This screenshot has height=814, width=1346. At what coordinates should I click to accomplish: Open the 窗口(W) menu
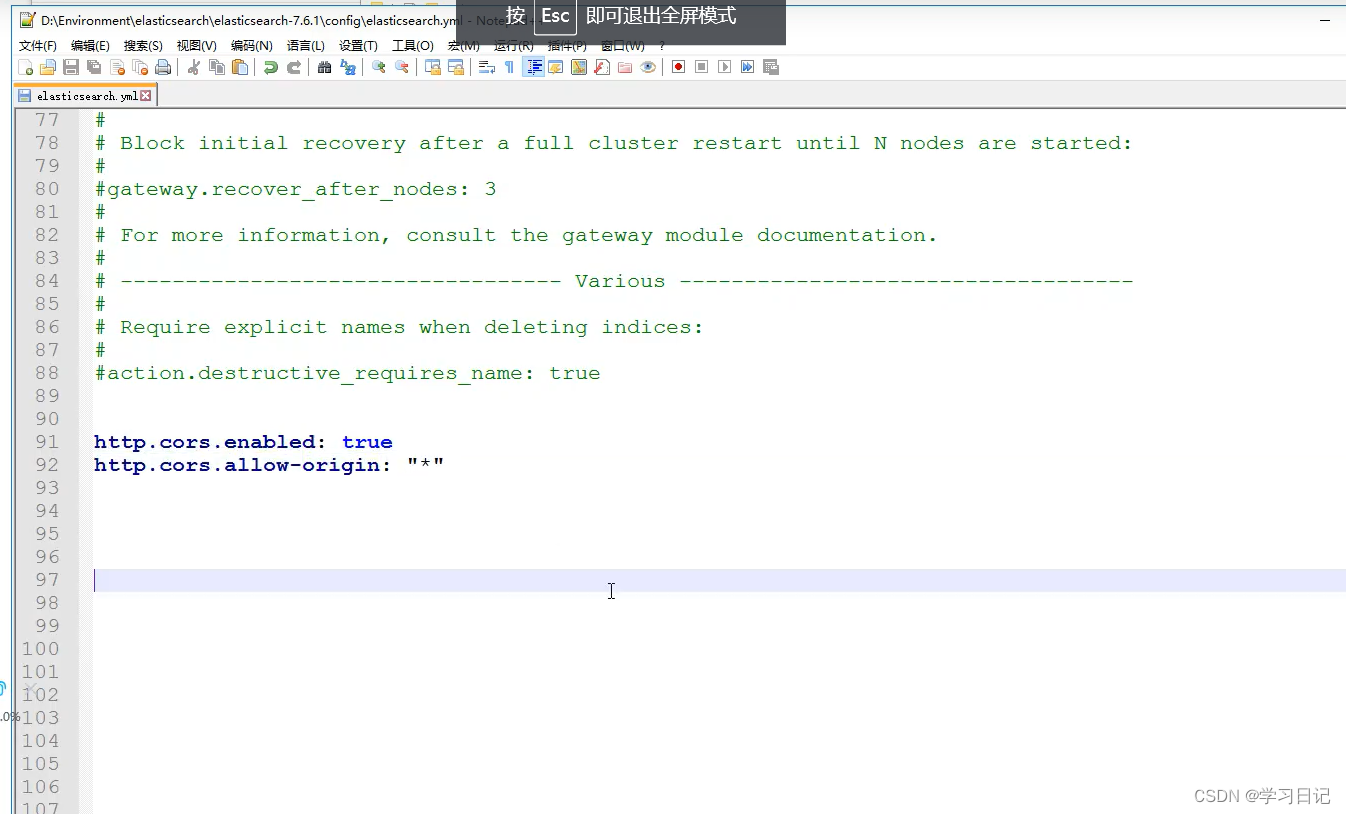pos(622,46)
